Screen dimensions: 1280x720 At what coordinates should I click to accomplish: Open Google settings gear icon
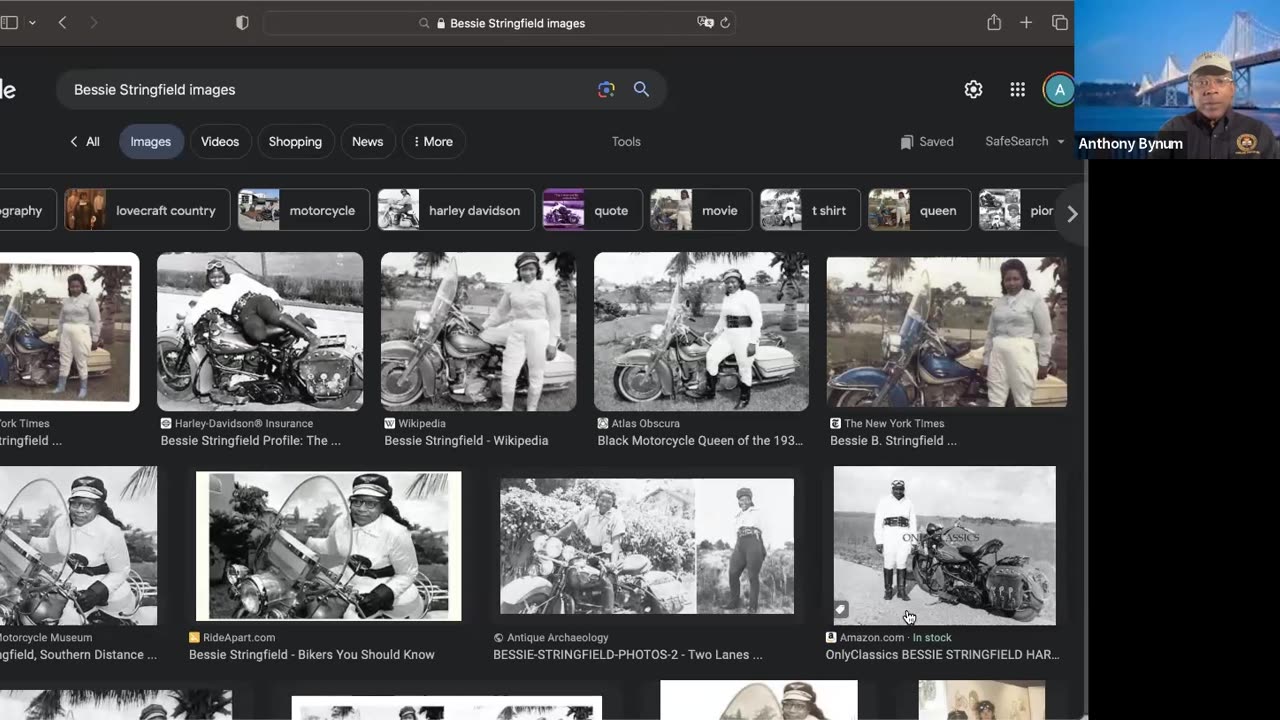[x=973, y=90]
